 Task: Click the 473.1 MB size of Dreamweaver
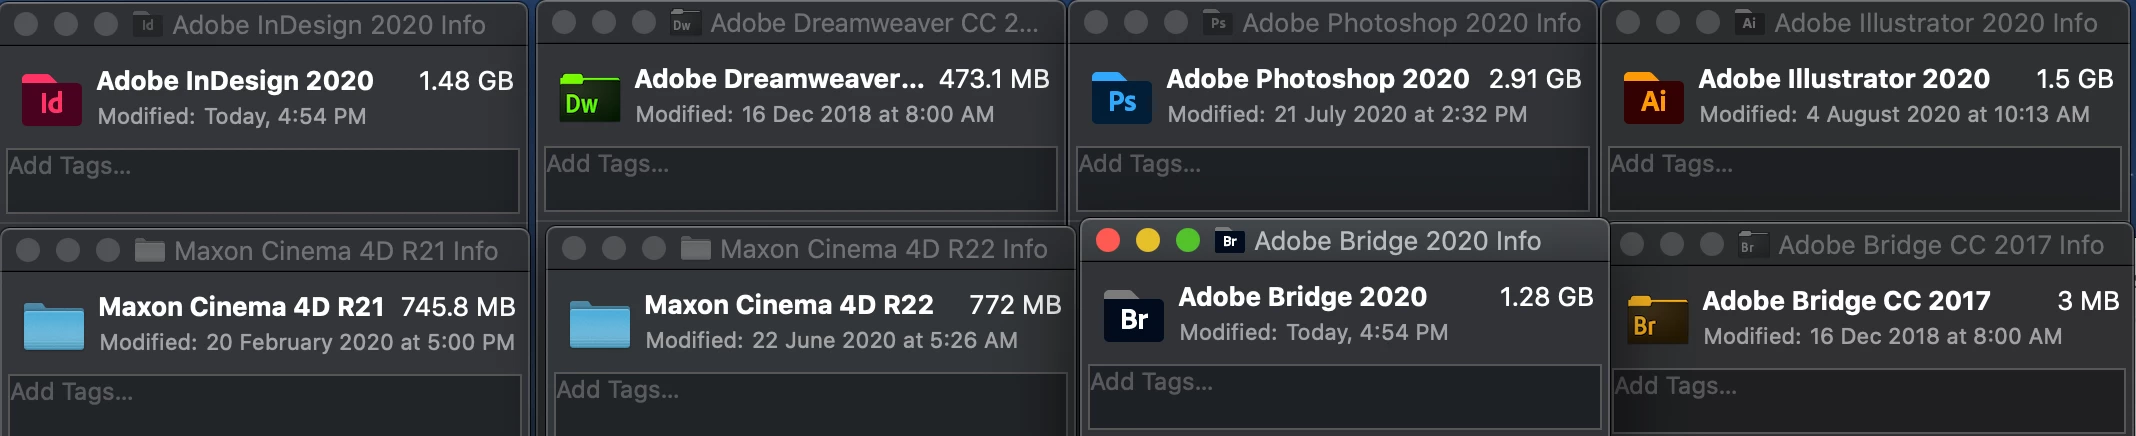point(994,79)
